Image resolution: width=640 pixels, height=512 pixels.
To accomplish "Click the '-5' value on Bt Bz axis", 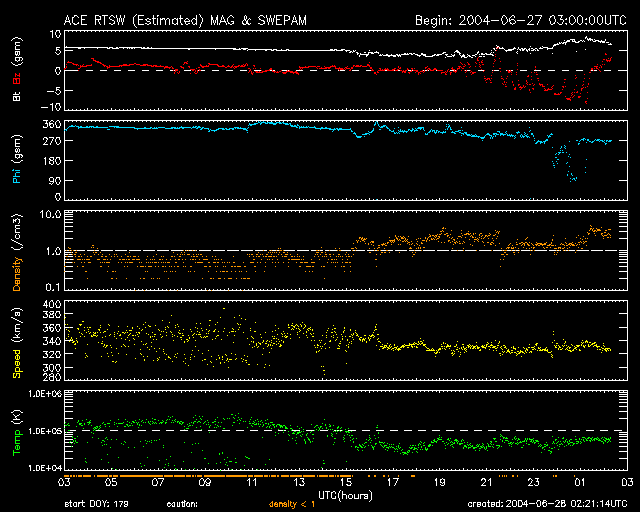I will coord(53,90).
